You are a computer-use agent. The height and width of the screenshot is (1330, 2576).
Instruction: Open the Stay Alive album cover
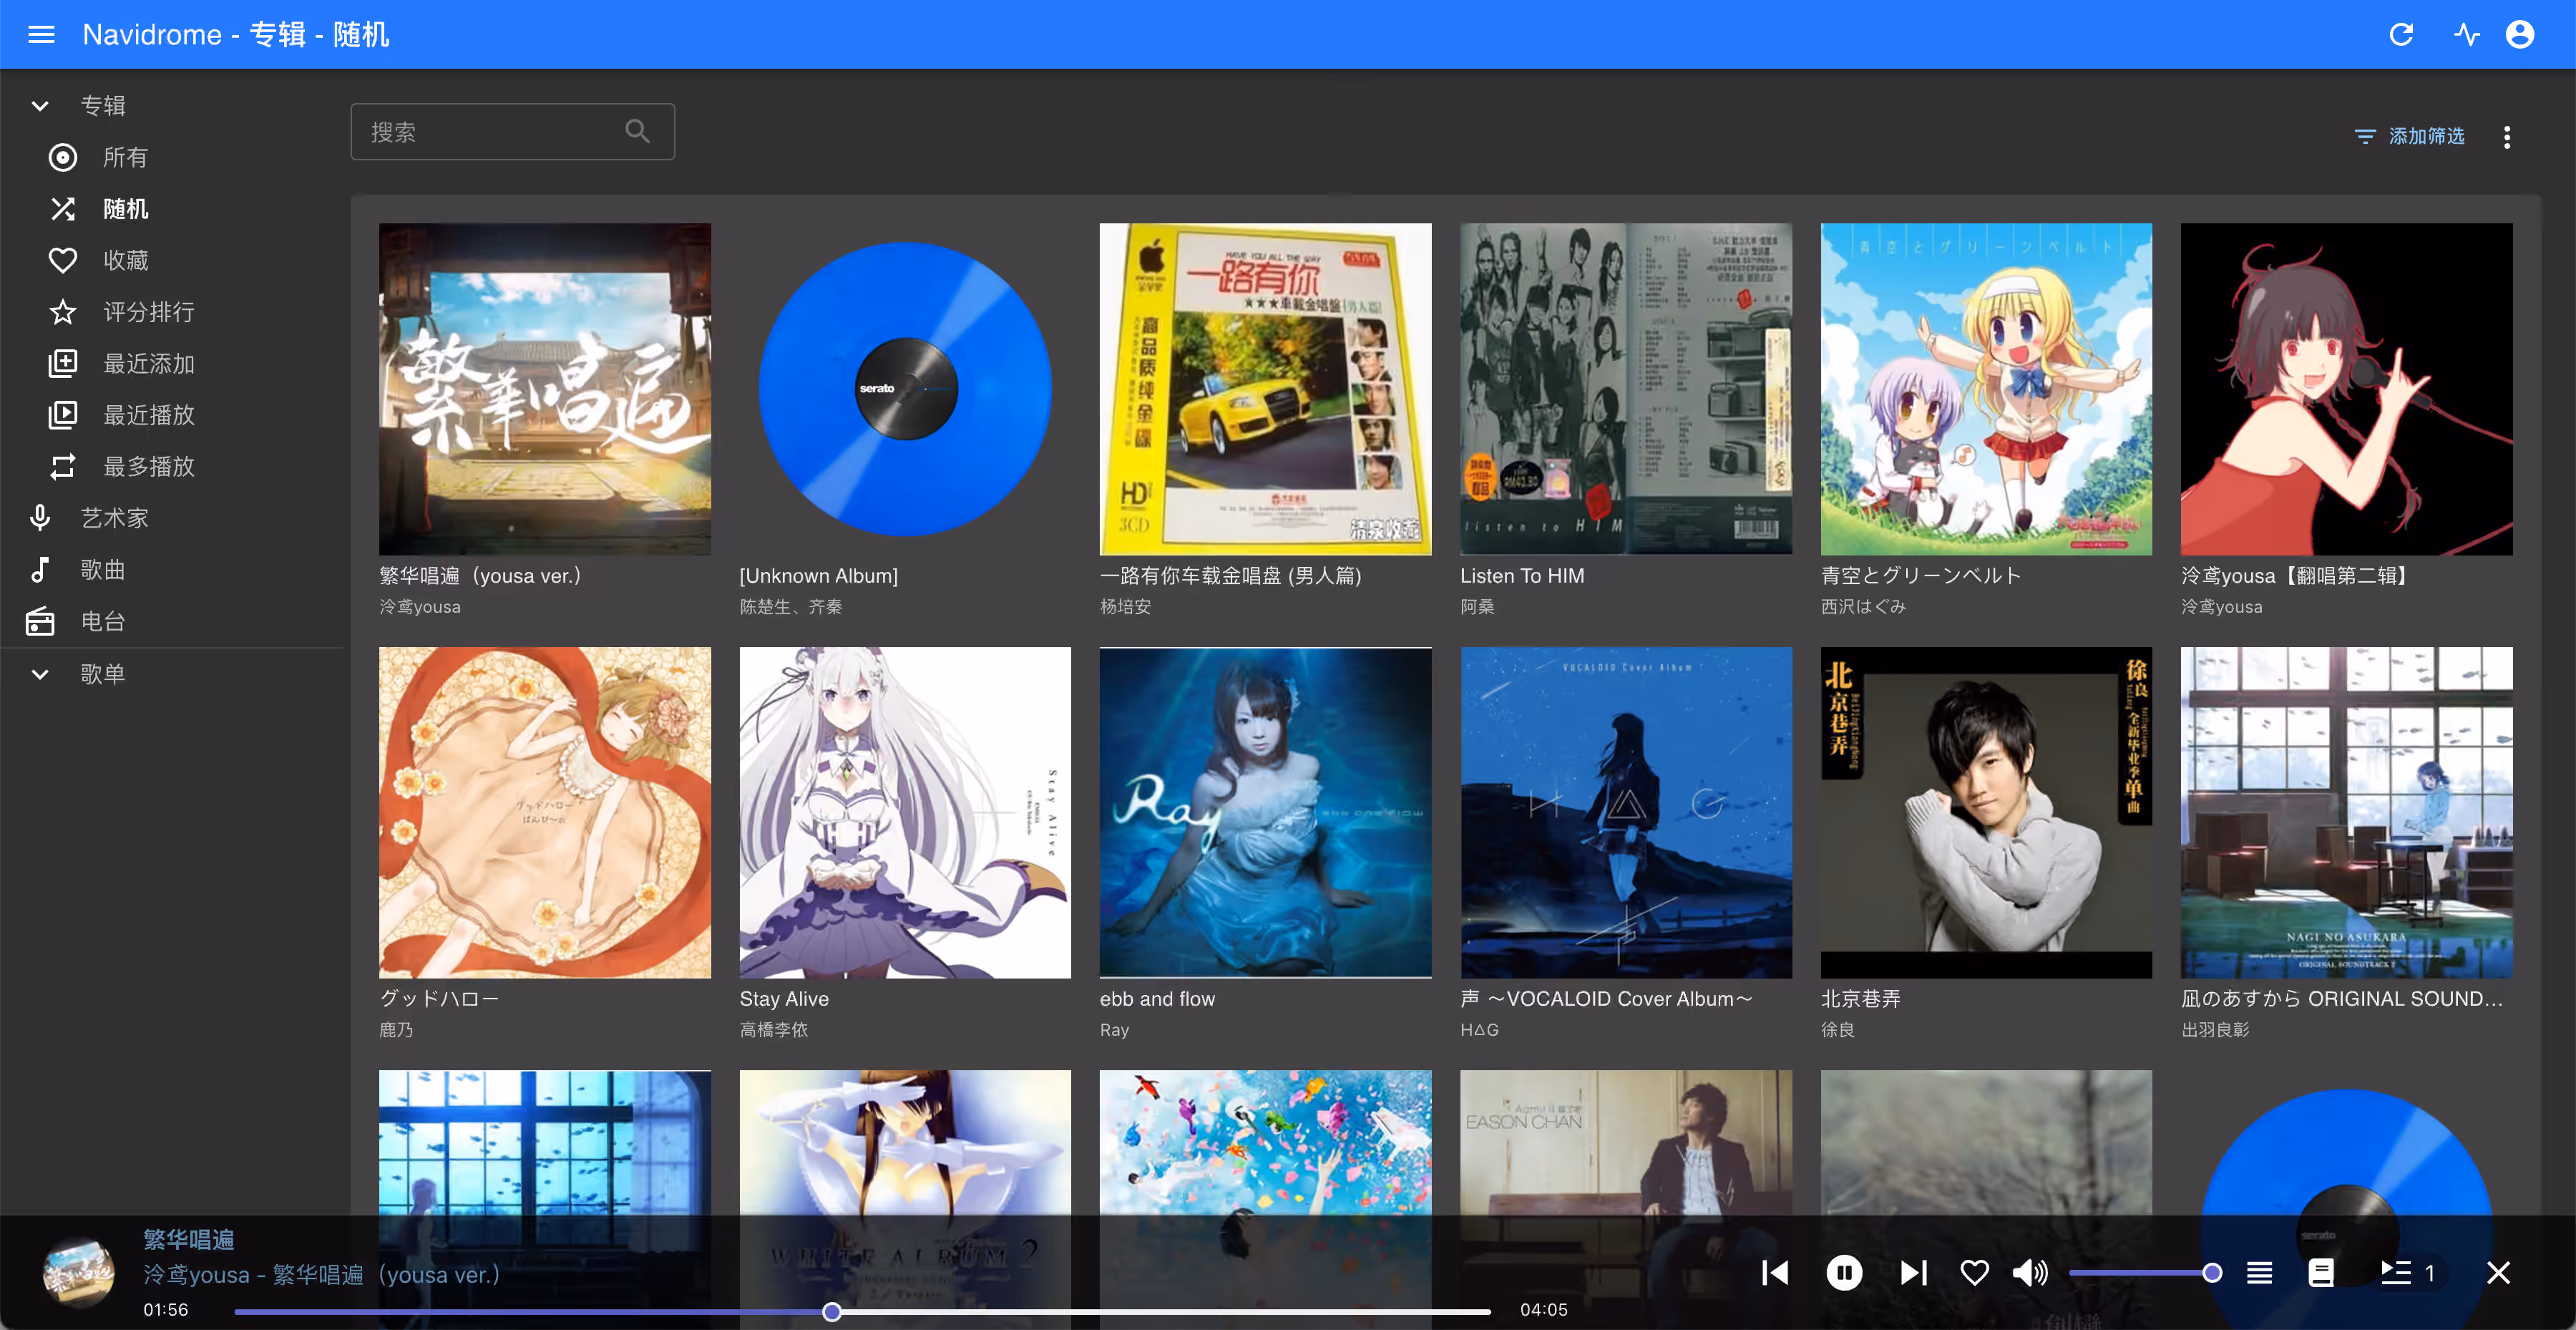click(905, 812)
